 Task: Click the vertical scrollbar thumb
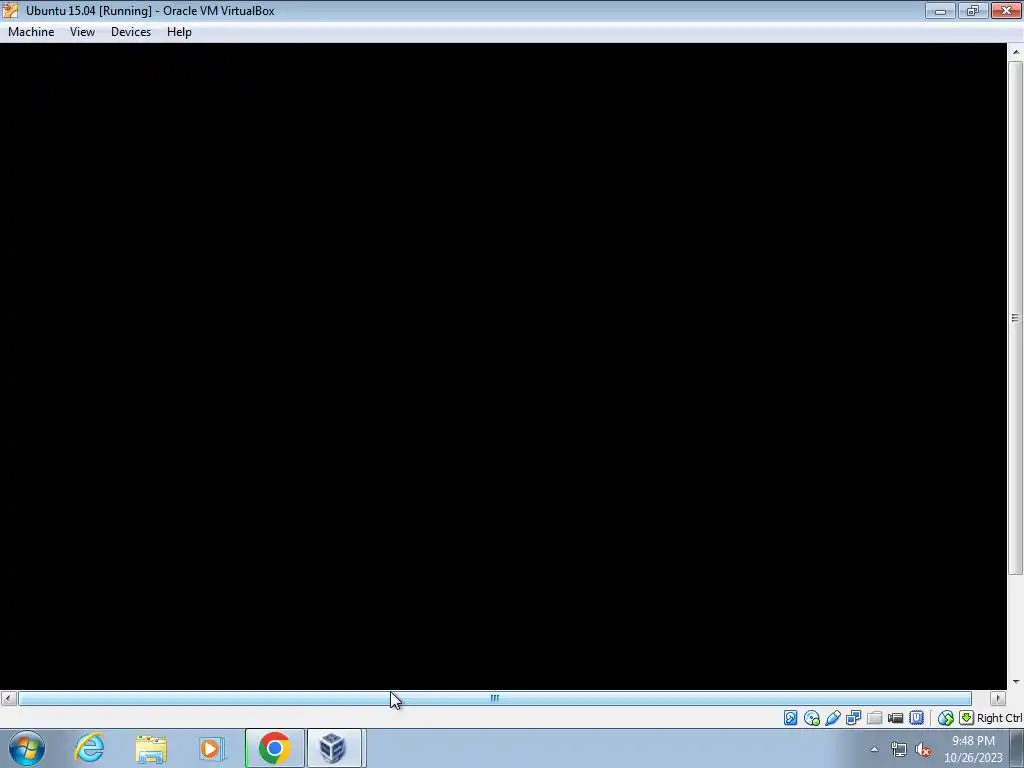1016,318
